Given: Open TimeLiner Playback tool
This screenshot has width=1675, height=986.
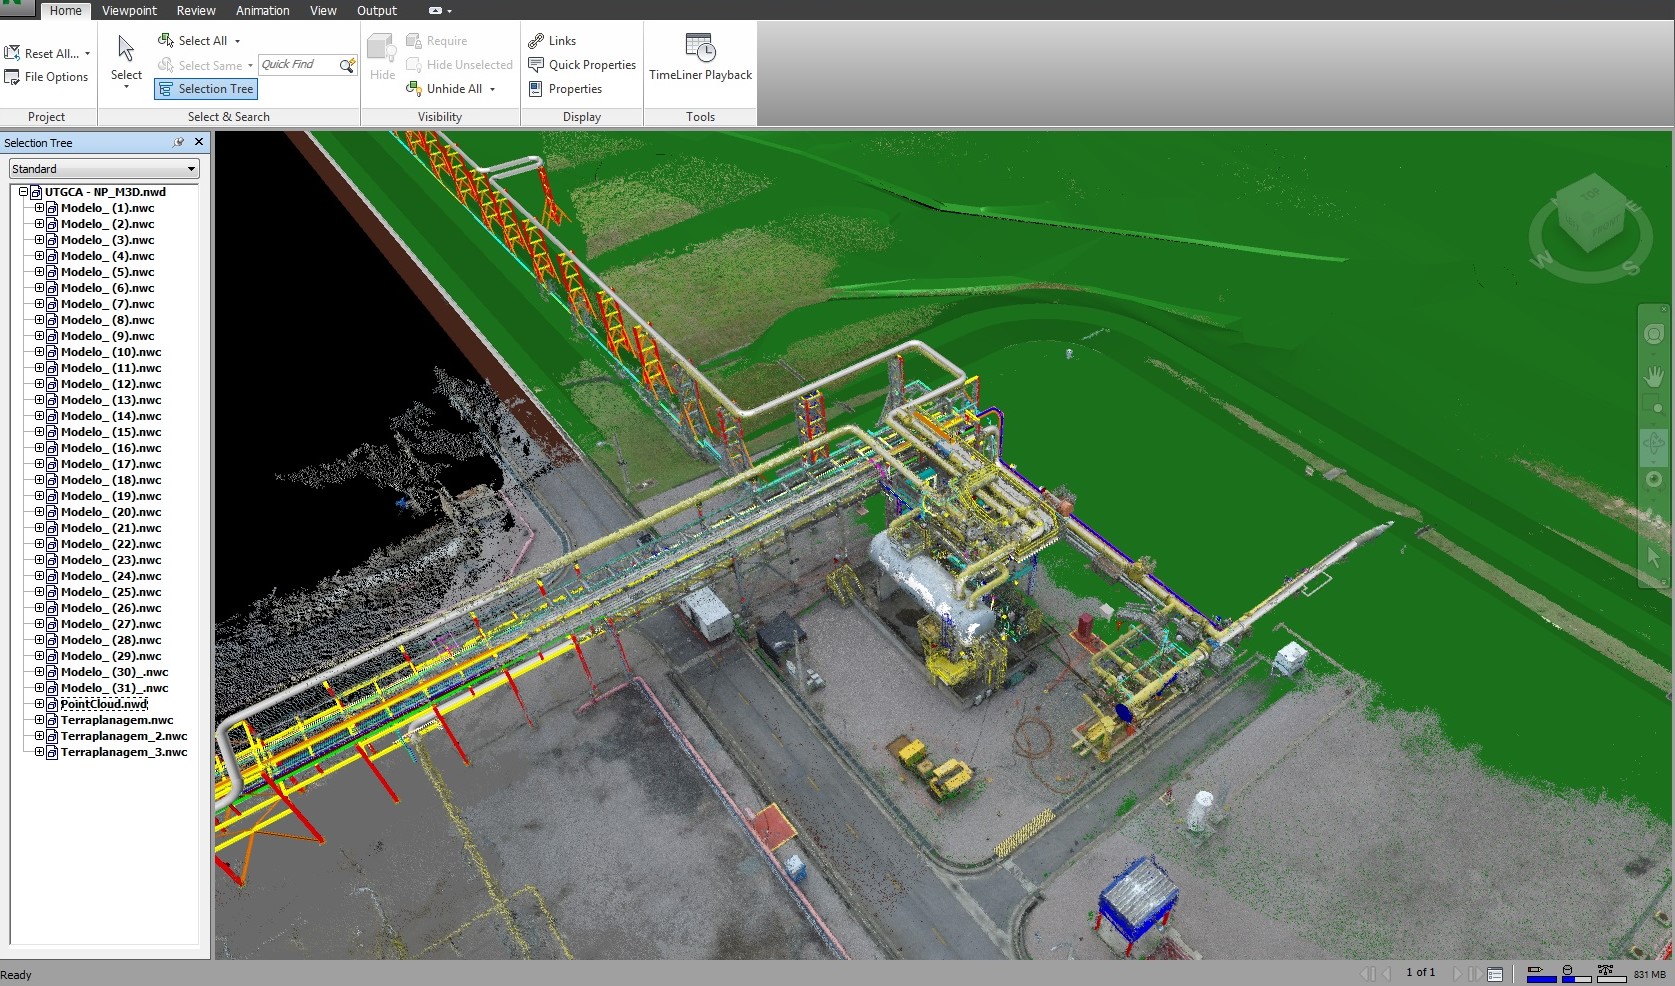Looking at the screenshot, I should pos(700,58).
